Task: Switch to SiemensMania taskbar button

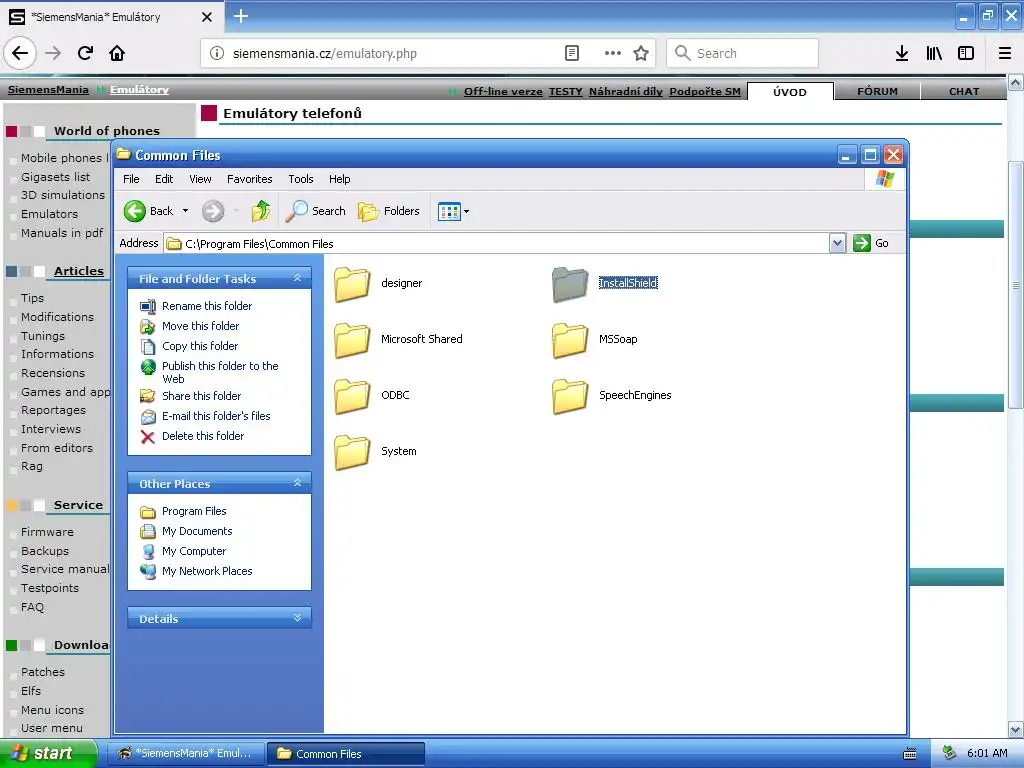Action: [x=184, y=754]
